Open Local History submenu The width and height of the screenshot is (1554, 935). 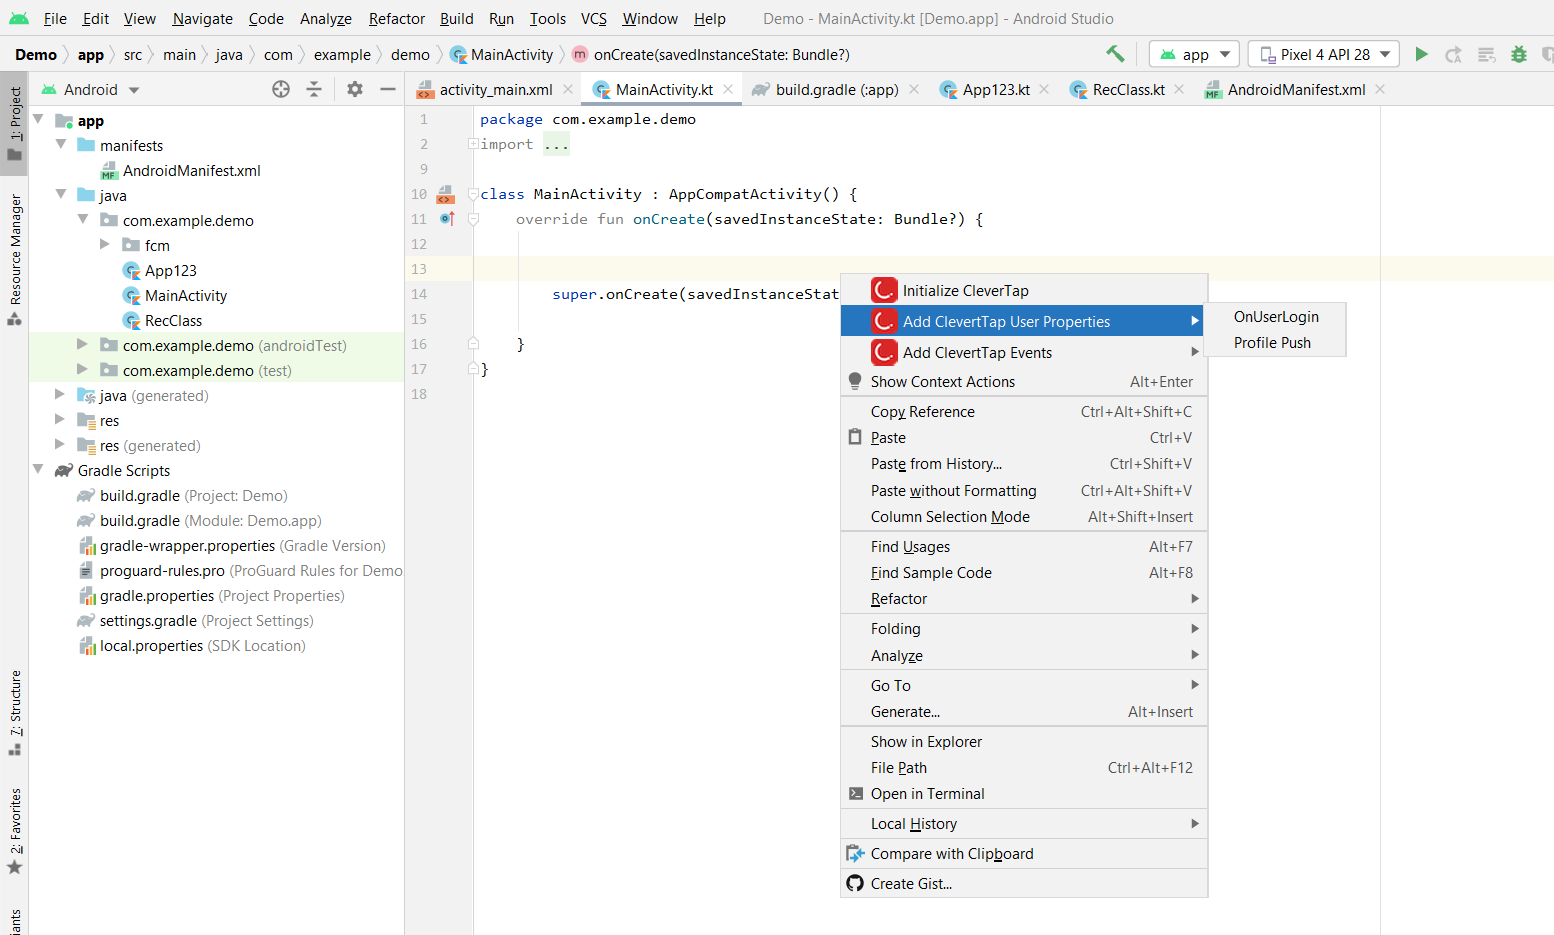point(1024,823)
